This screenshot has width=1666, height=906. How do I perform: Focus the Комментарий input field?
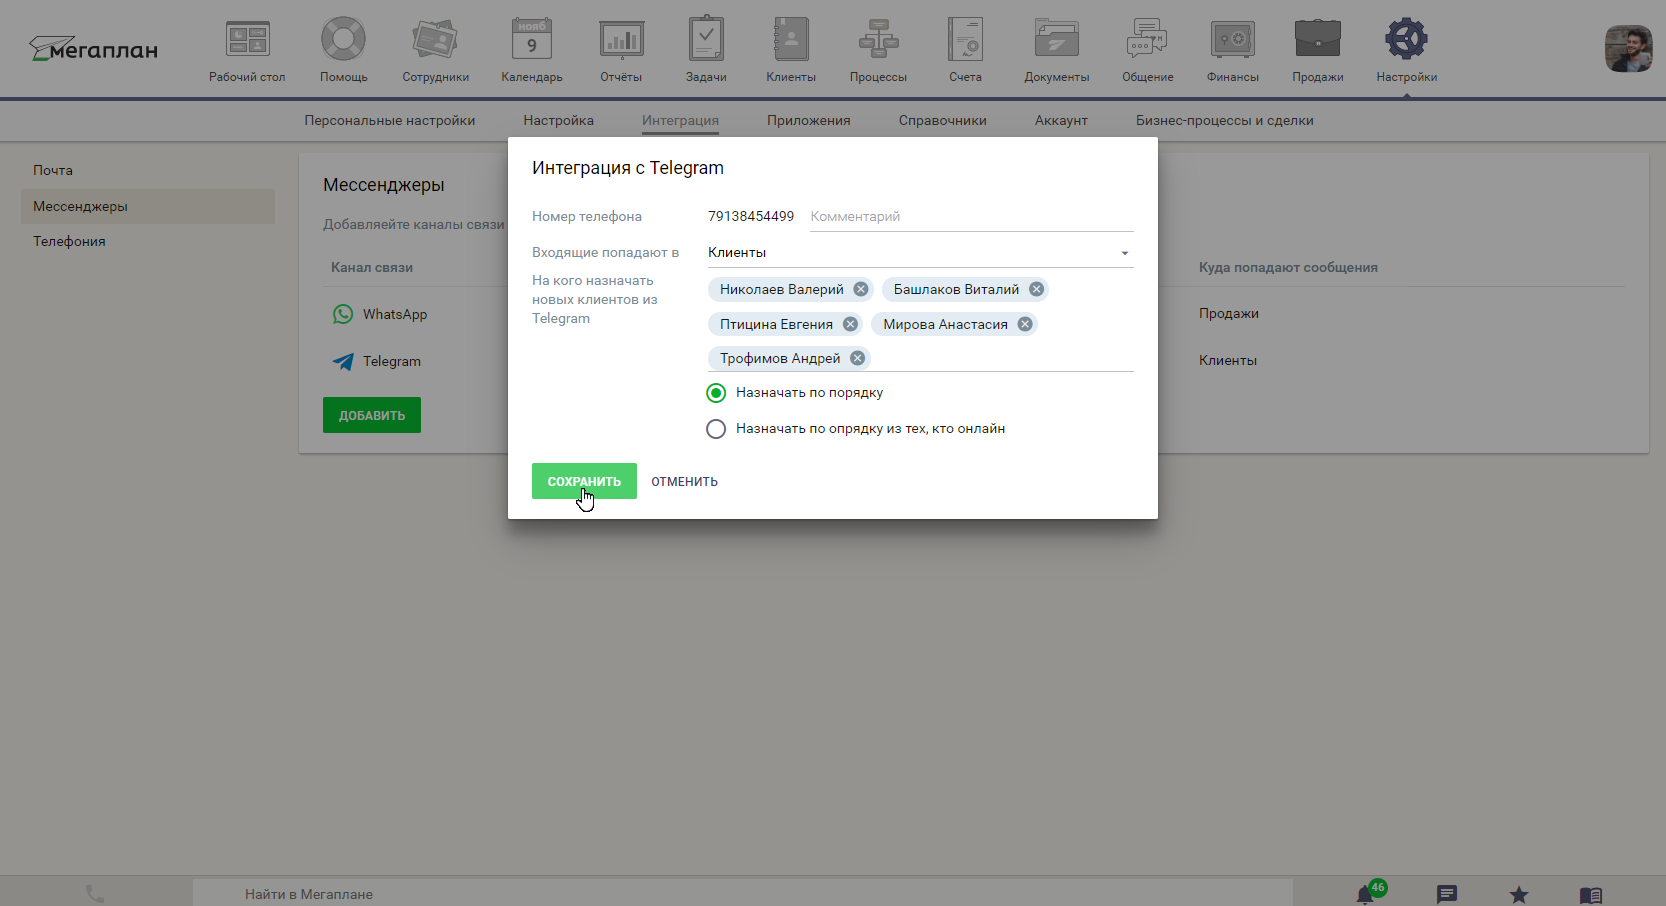971,217
